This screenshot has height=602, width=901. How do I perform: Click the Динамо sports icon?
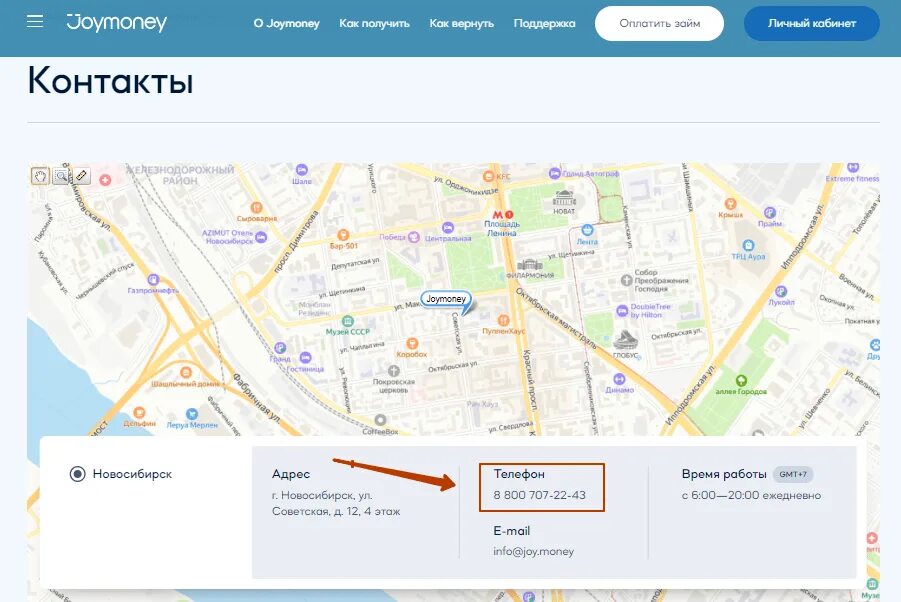click(x=619, y=379)
